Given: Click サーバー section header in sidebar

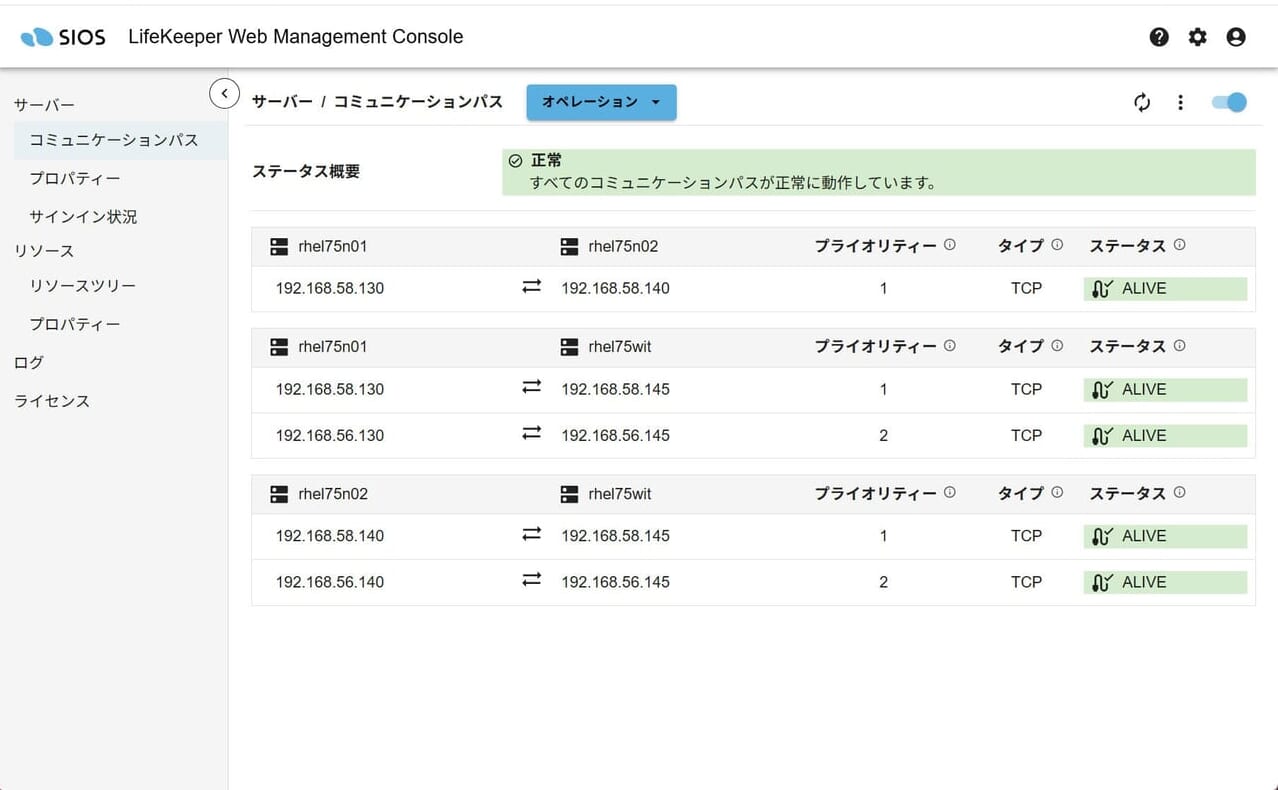Looking at the screenshot, I should tap(44, 105).
